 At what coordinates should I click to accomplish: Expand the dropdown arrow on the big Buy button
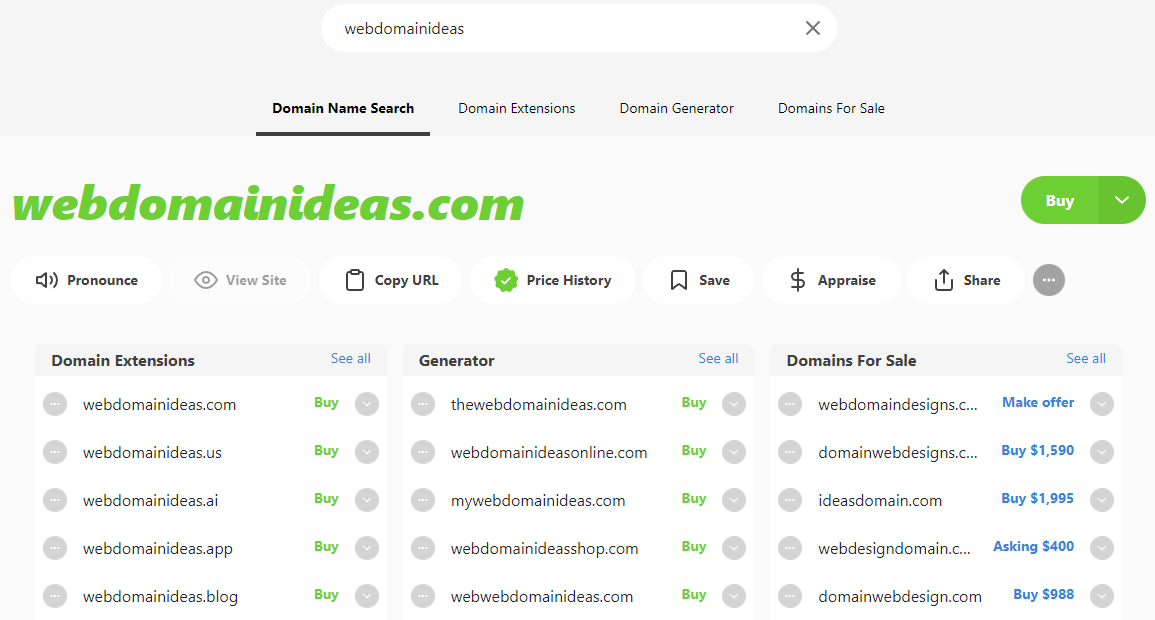[1122, 200]
